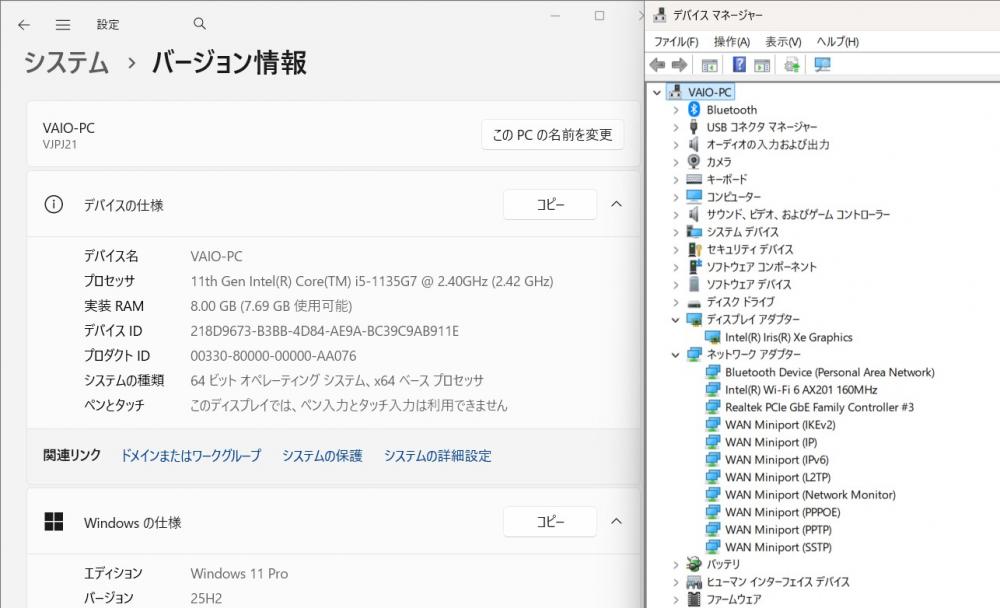Viewport: 1000px width, 608px height.
Task: Open the 表示(V) menu
Action: click(x=783, y=41)
